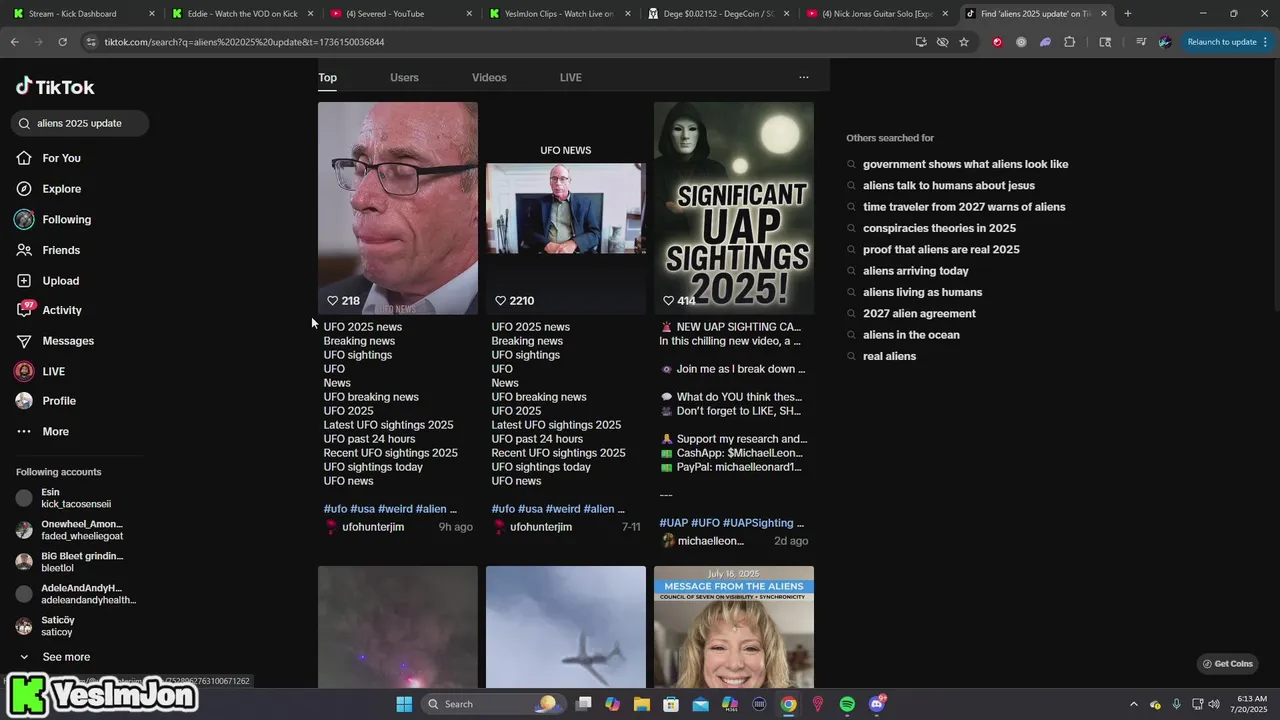Search proof that aliens are real 2025

[x=941, y=250]
